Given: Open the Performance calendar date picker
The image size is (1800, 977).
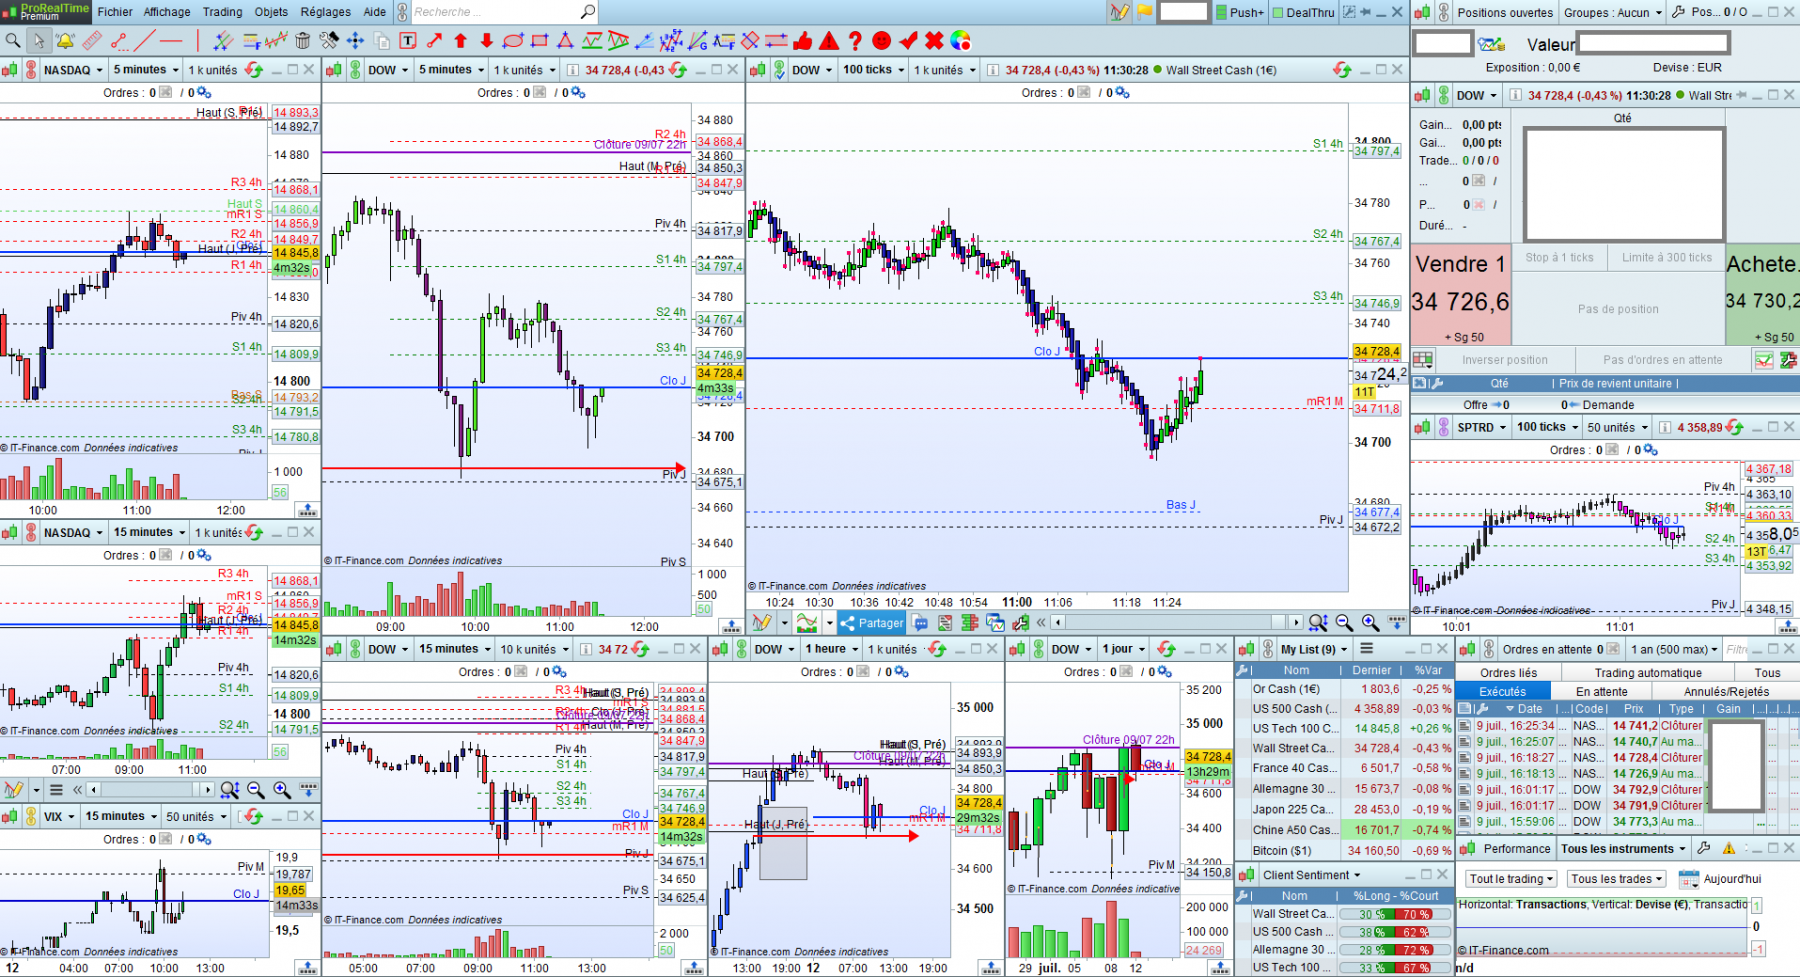Looking at the screenshot, I should [1689, 879].
